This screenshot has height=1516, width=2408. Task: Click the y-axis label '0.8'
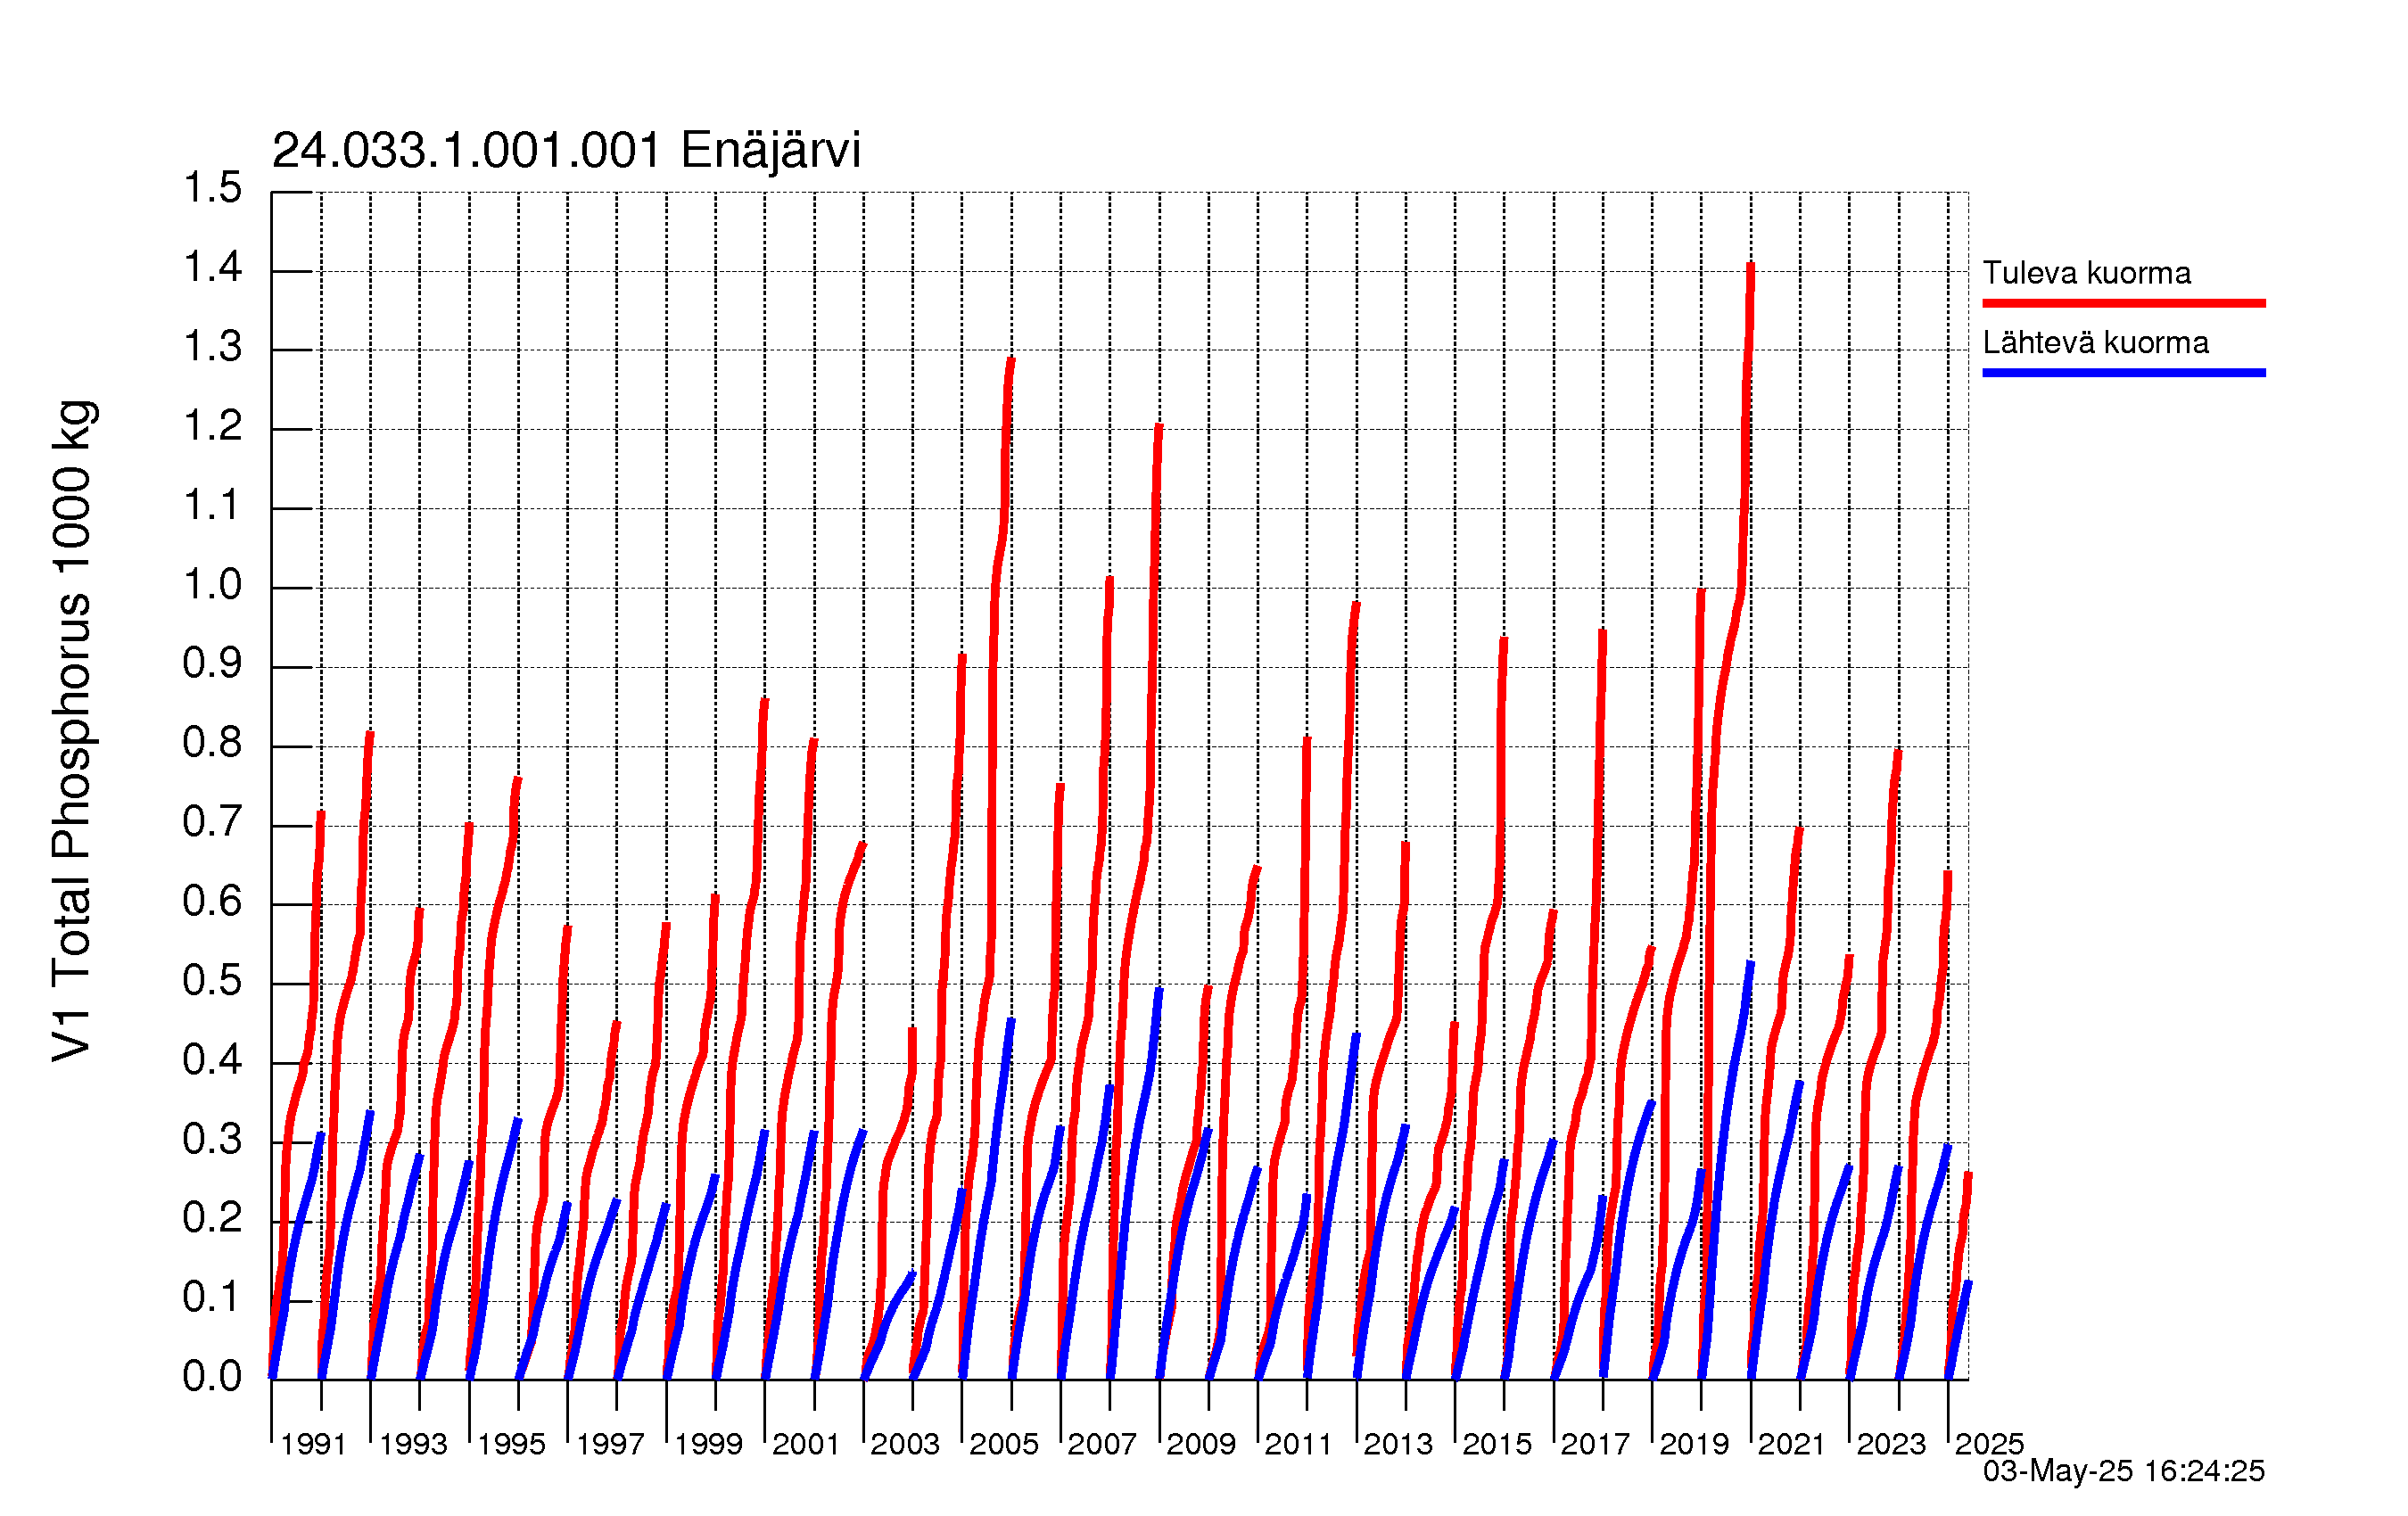(212, 742)
